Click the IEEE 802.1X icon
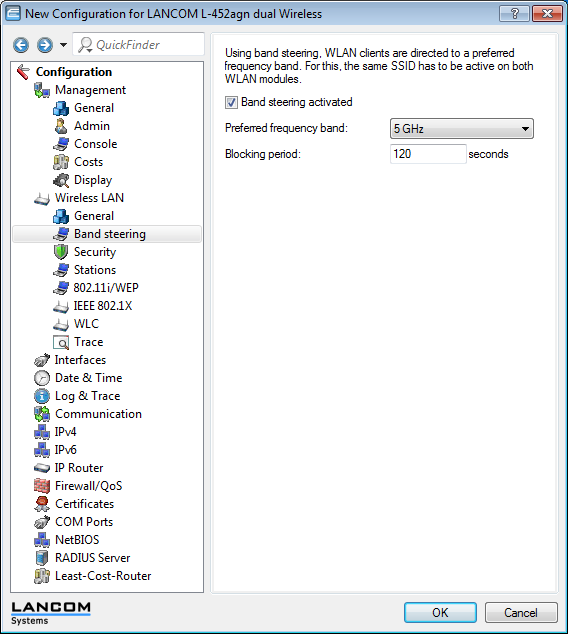The width and height of the screenshot is (568, 634). point(61,306)
